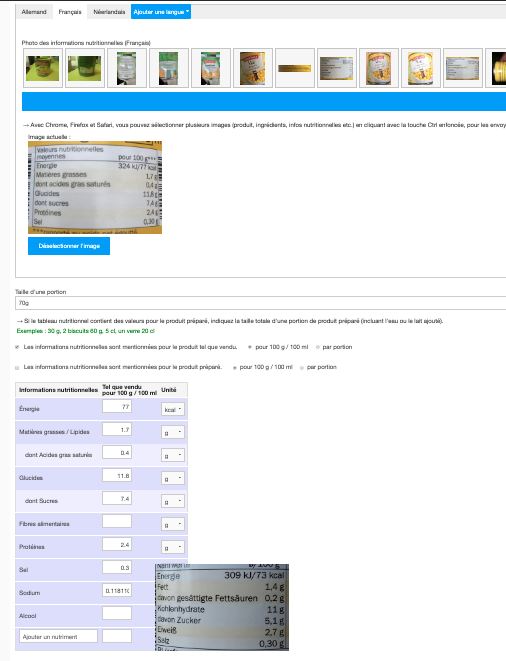Select 'par portion' radio for produit préparé
506x661 pixels.
(302, 368)
